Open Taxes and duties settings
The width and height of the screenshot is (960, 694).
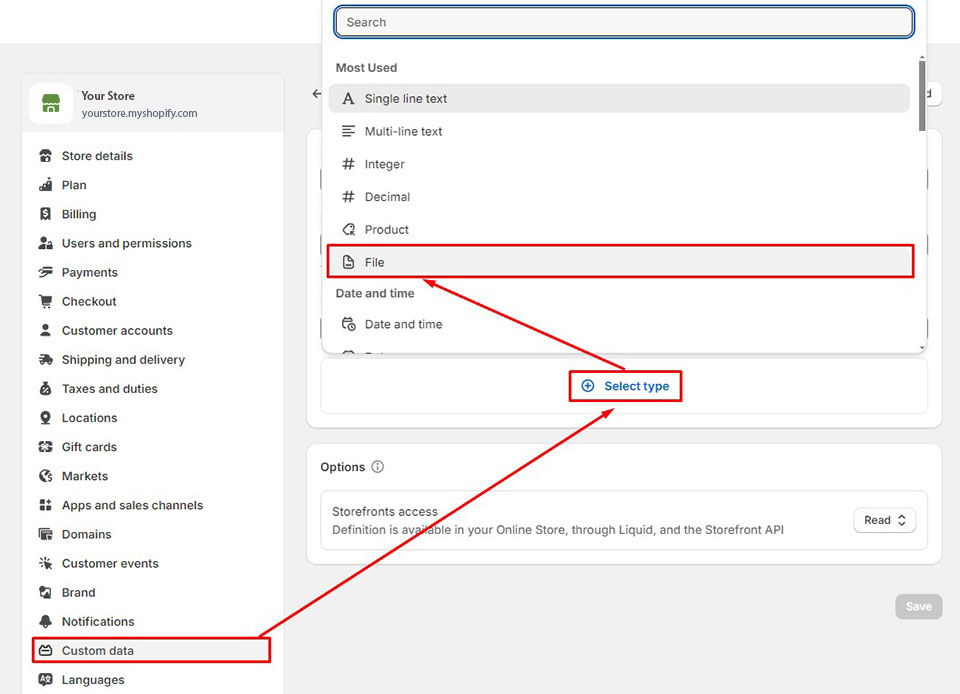point(110,389)
